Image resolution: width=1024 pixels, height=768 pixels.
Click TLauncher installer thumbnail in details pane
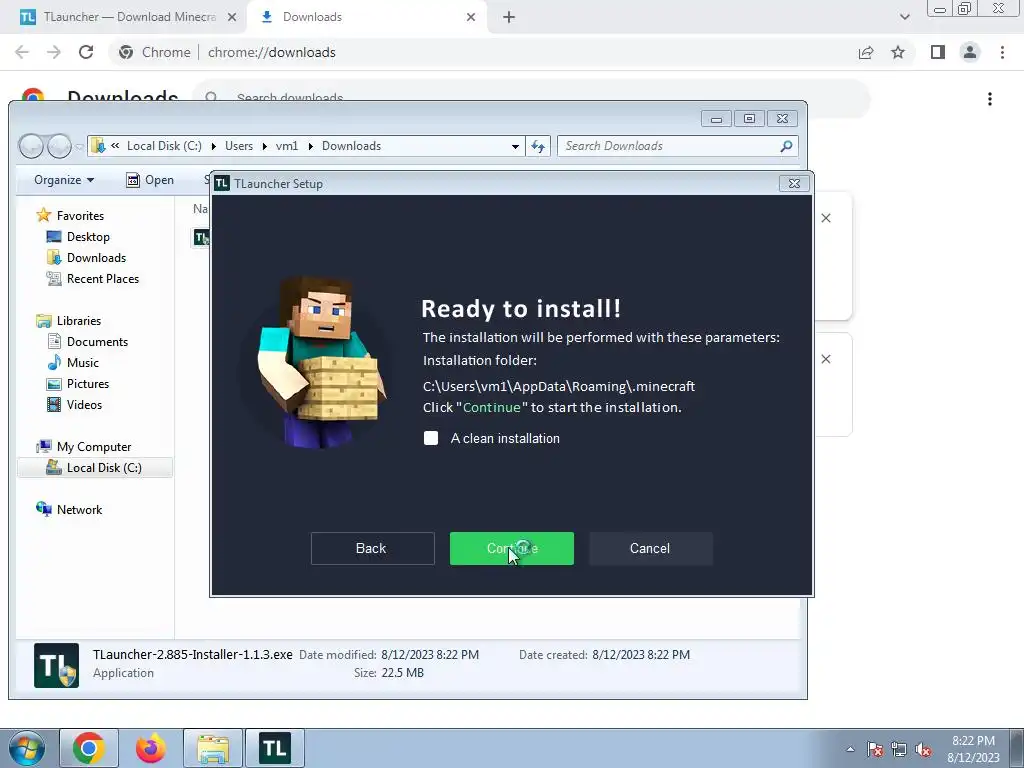[57, 665]
